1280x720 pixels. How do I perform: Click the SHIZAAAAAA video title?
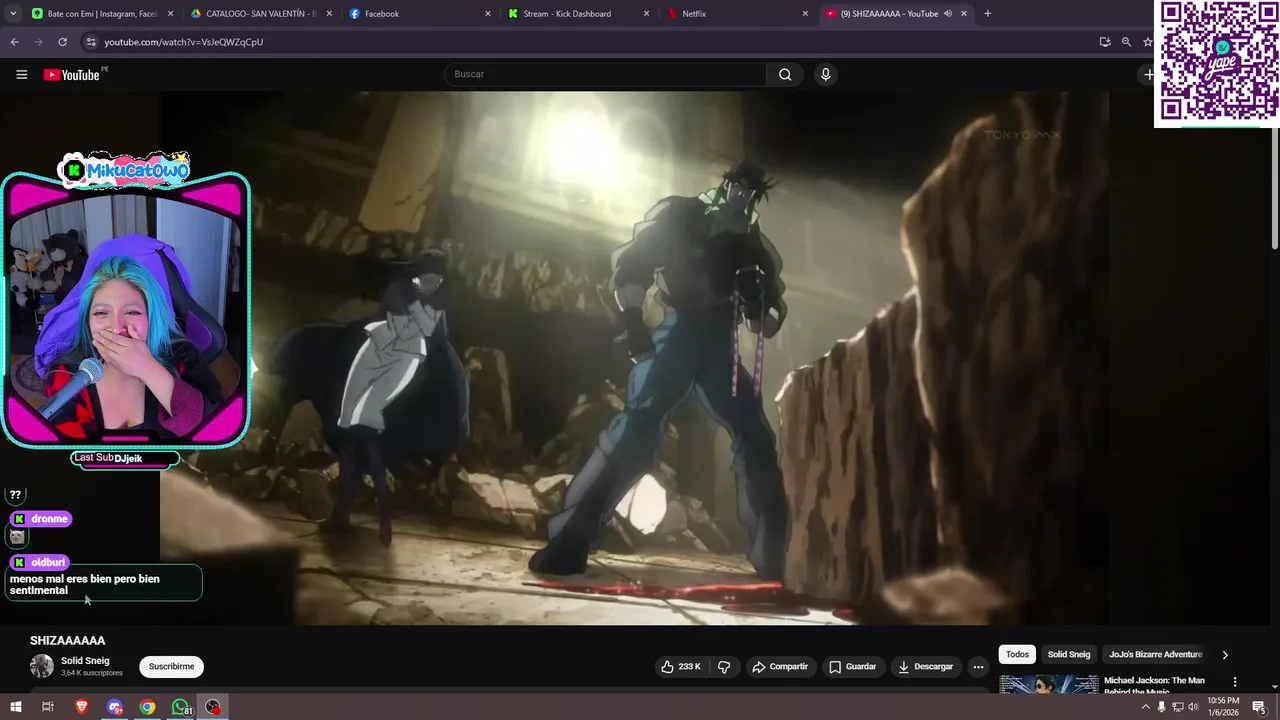68,641
